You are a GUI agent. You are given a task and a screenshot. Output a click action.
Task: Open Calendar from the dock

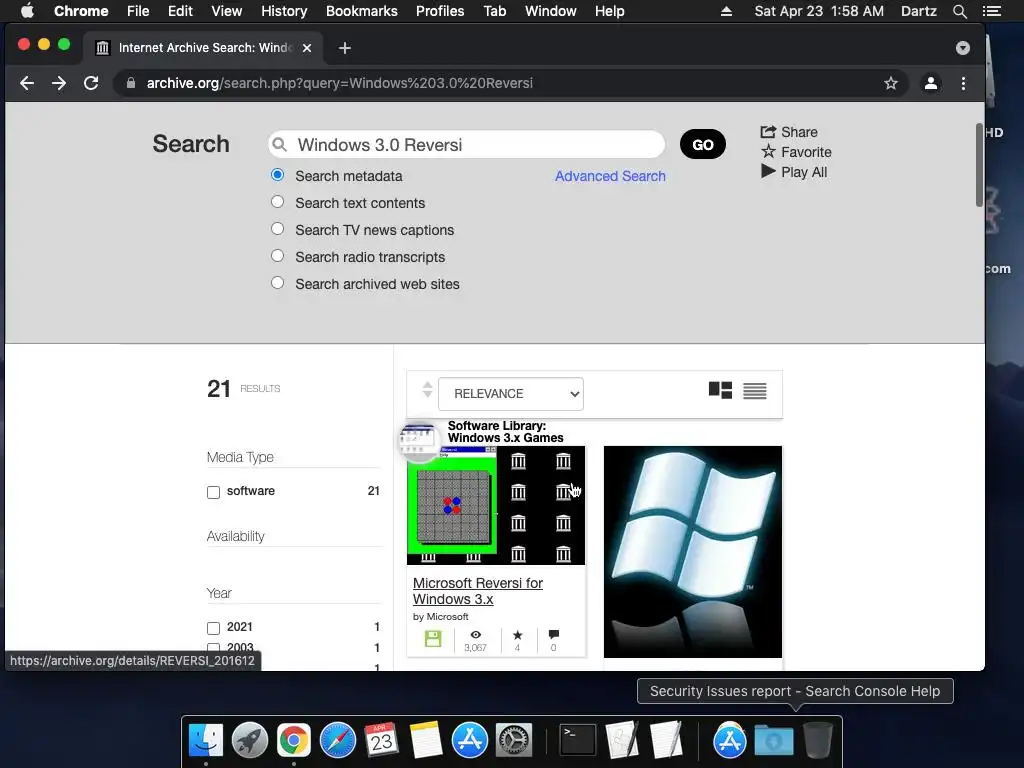point(382,741)
